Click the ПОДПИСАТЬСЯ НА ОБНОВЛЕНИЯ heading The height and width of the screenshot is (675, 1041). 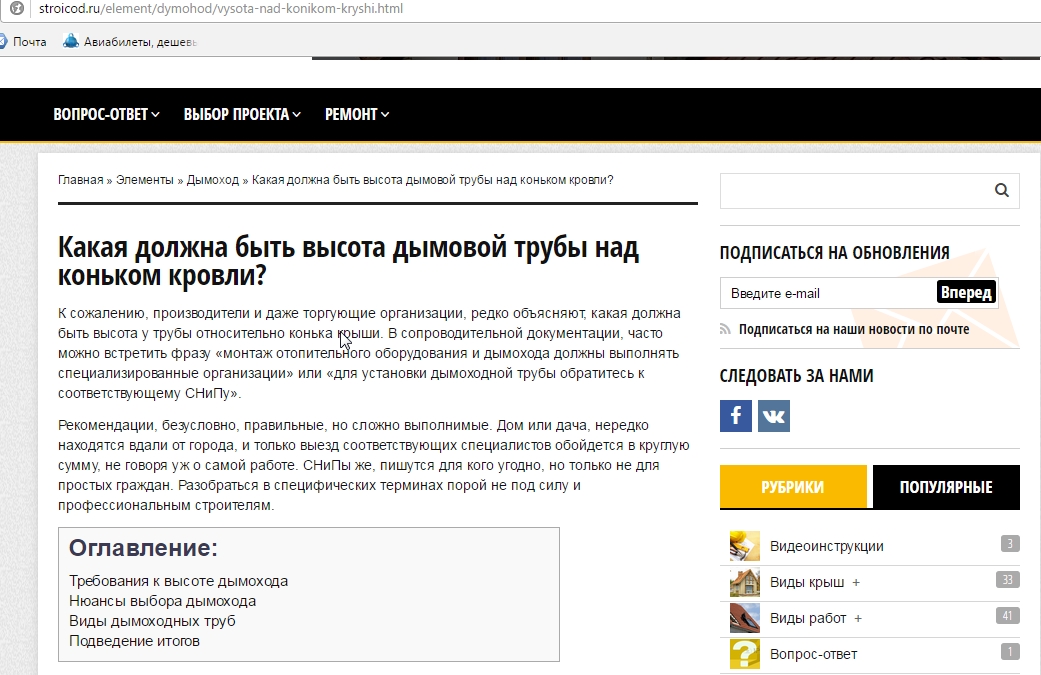pos(835,252)
